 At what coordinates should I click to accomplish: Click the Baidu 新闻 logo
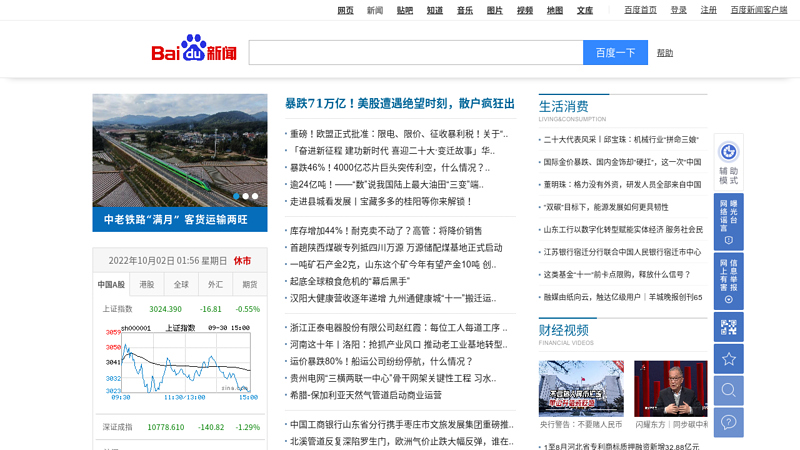(x=194, y=48)
